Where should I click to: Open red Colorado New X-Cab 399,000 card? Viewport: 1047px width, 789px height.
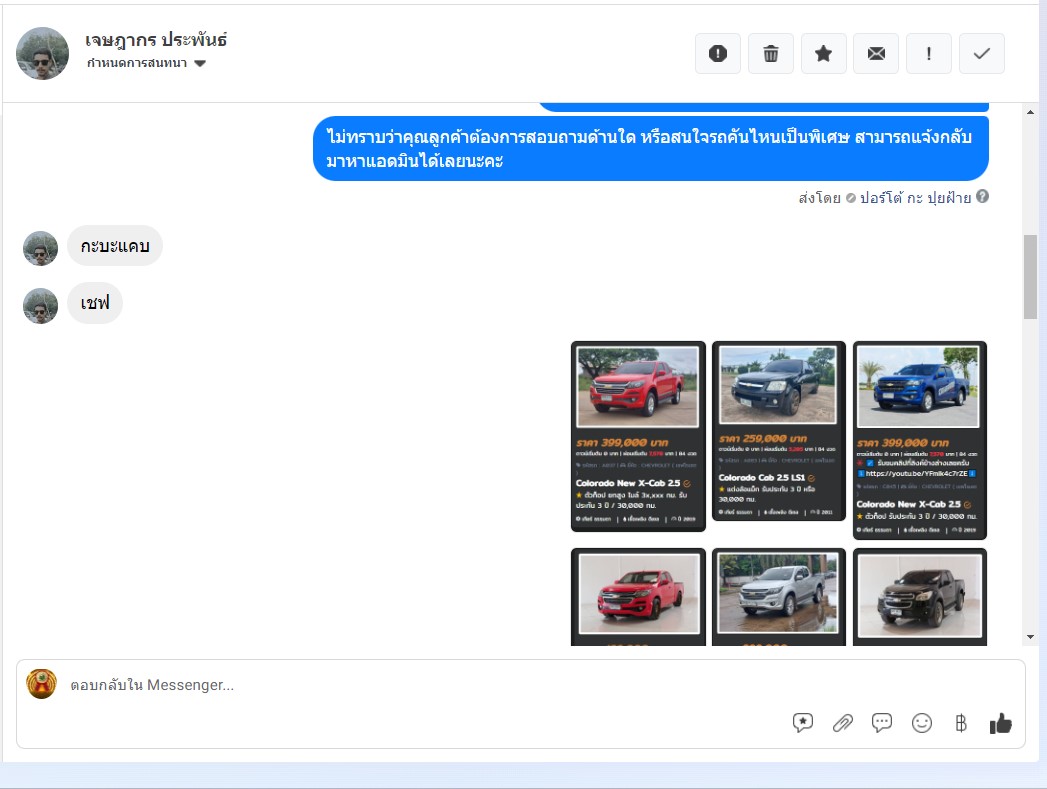[638, 437]
